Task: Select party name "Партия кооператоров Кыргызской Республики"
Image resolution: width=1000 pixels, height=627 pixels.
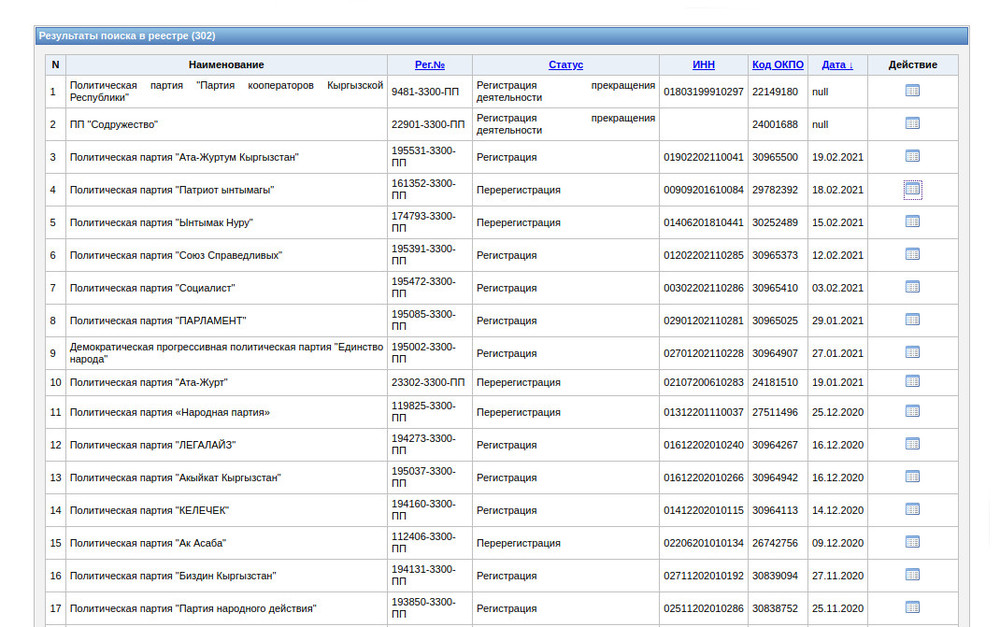Action: pos(226,91)
